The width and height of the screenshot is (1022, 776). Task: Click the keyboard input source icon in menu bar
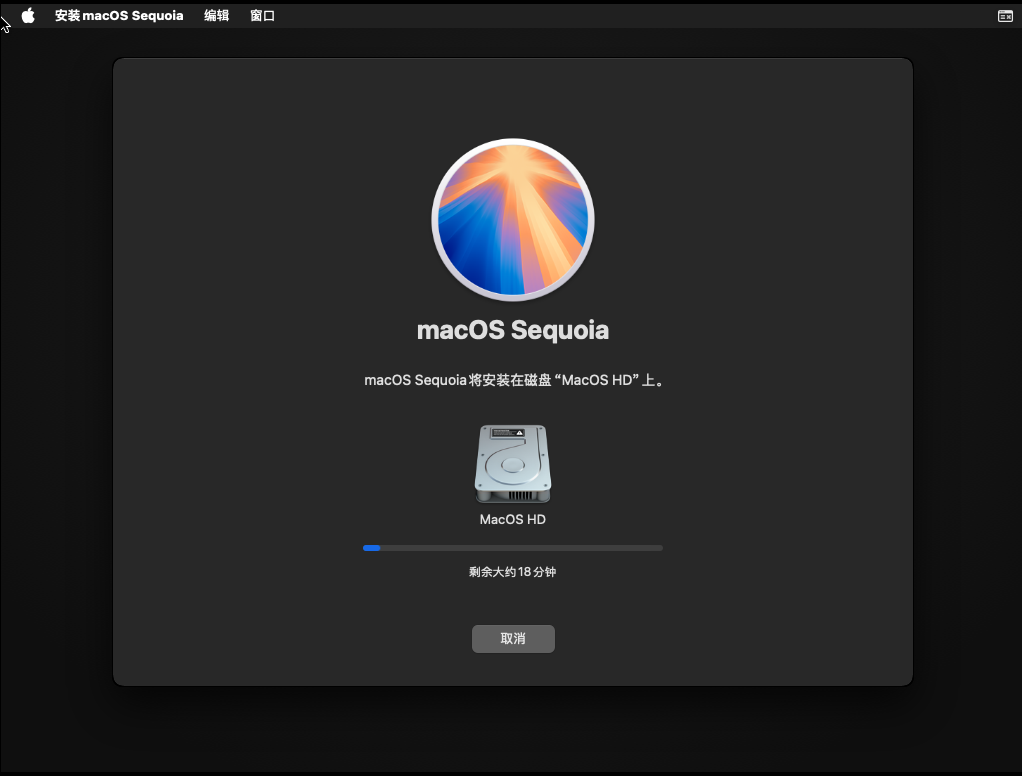(x=1005, y=16)
